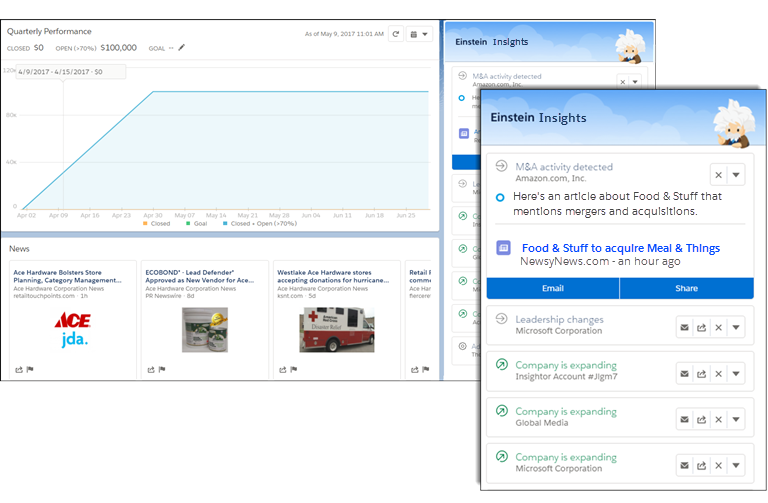Screen dimensions: 768x503
Task: Edit the quarterly goal with pencil icon
Action: pos(182,48)
